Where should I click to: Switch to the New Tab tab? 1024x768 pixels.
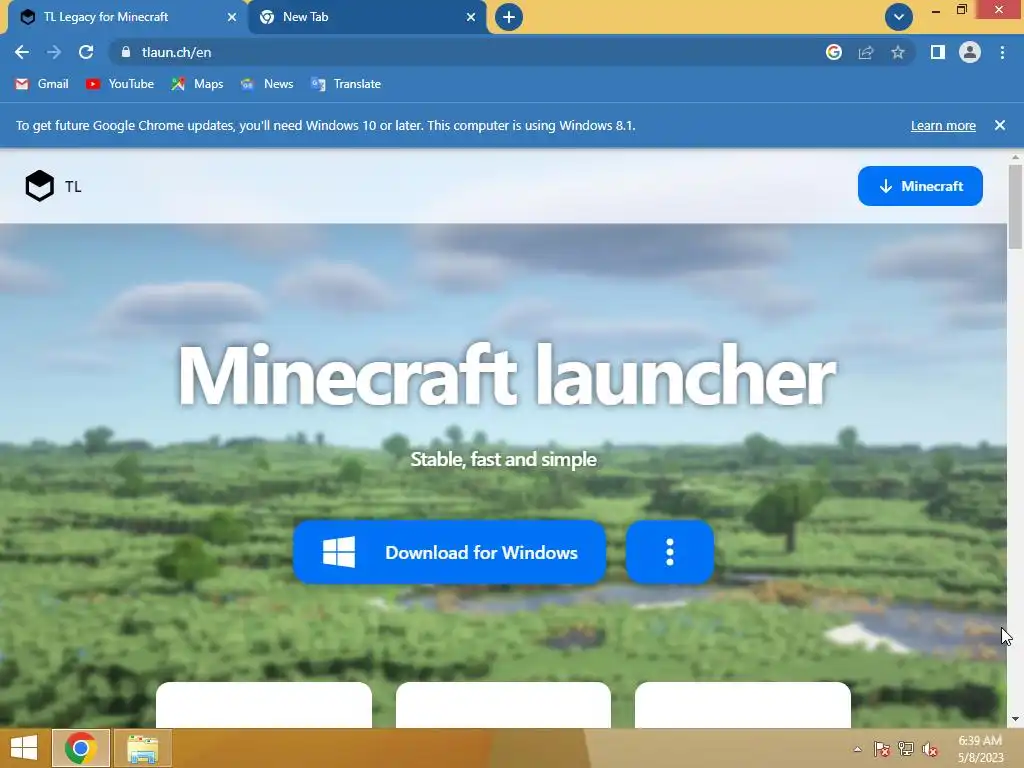[368, 17]
